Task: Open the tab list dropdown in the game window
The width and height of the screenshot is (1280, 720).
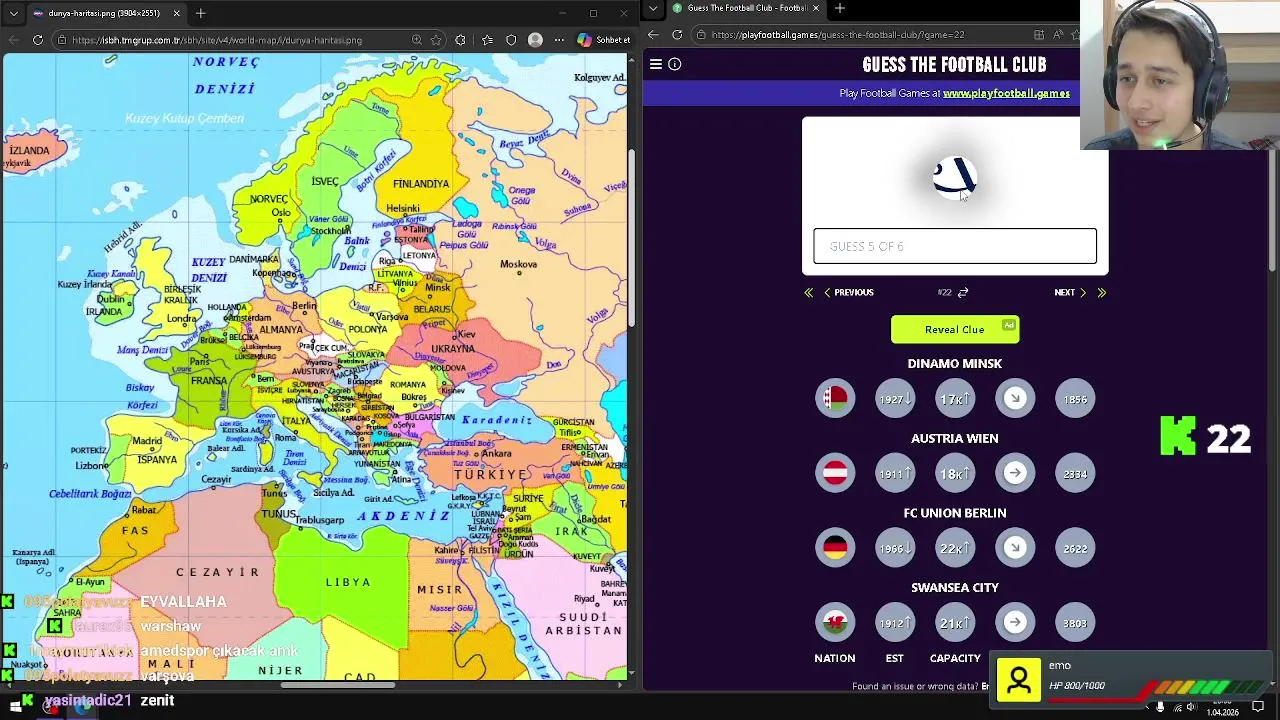Action: tap(652, 8)
